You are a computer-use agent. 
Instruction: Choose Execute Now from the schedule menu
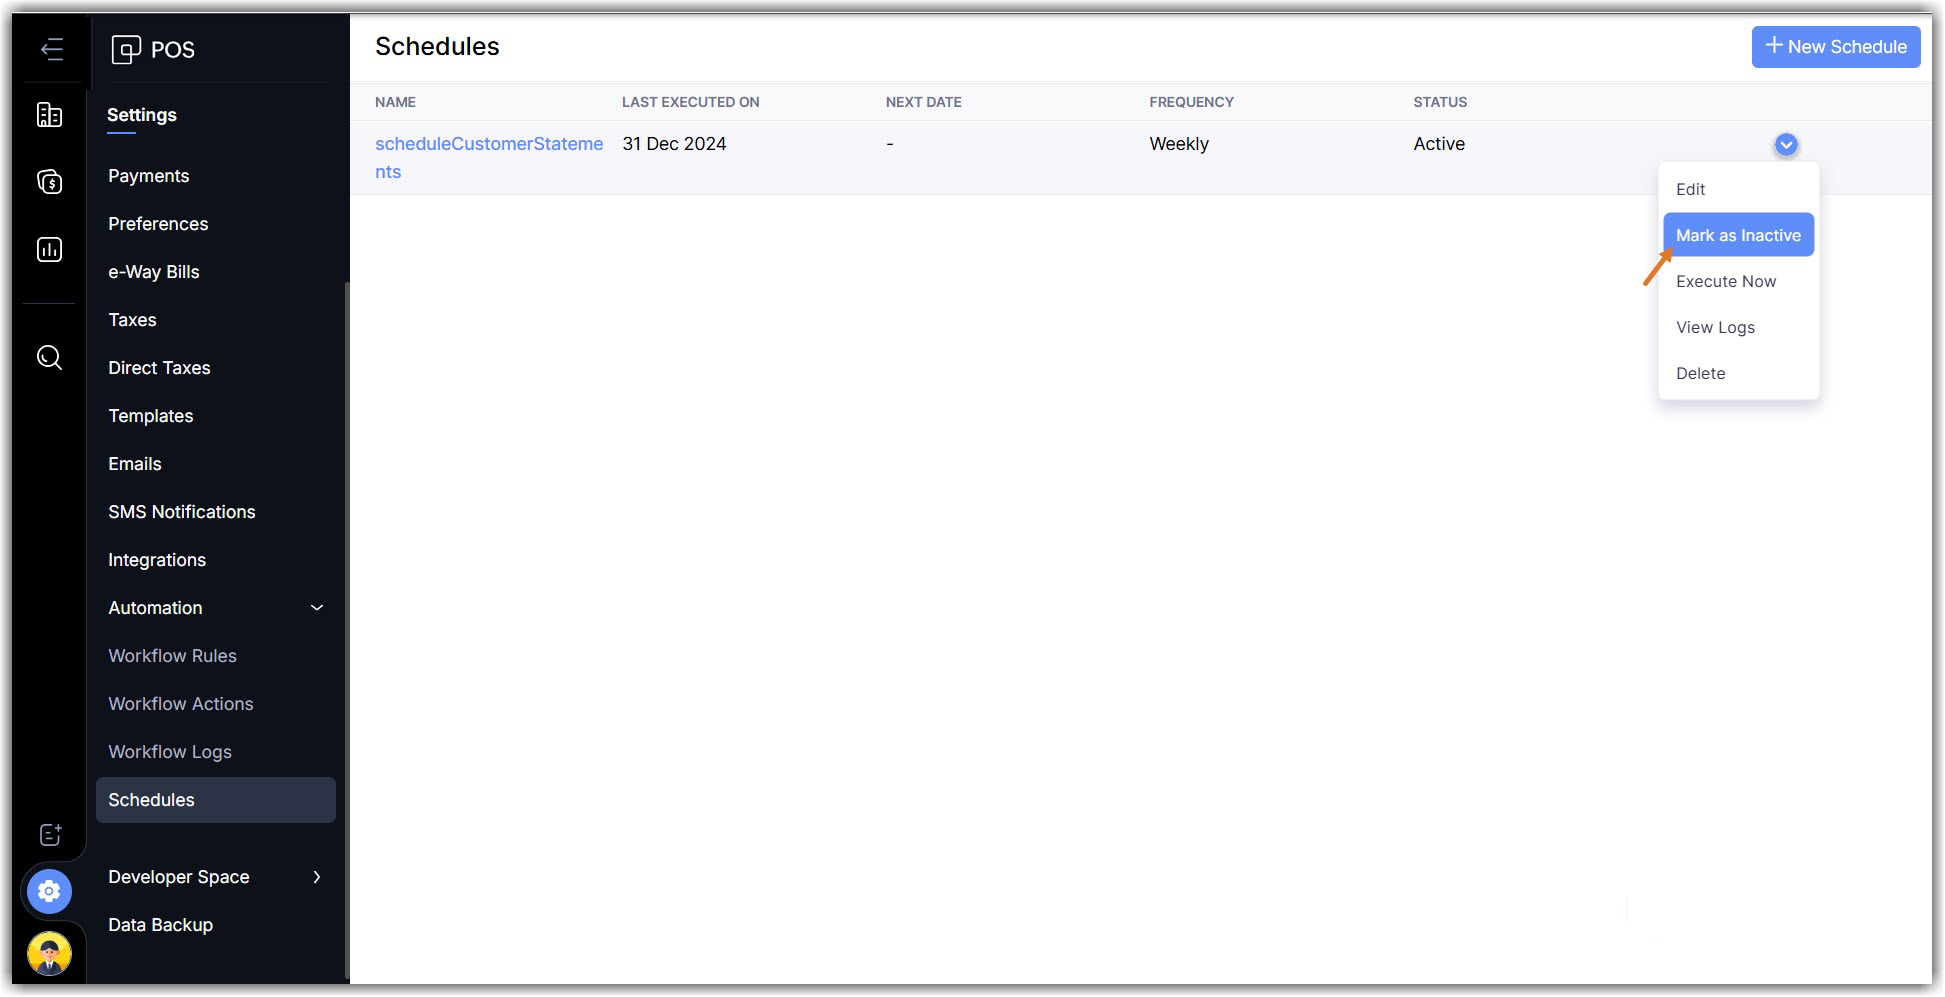1738,281
